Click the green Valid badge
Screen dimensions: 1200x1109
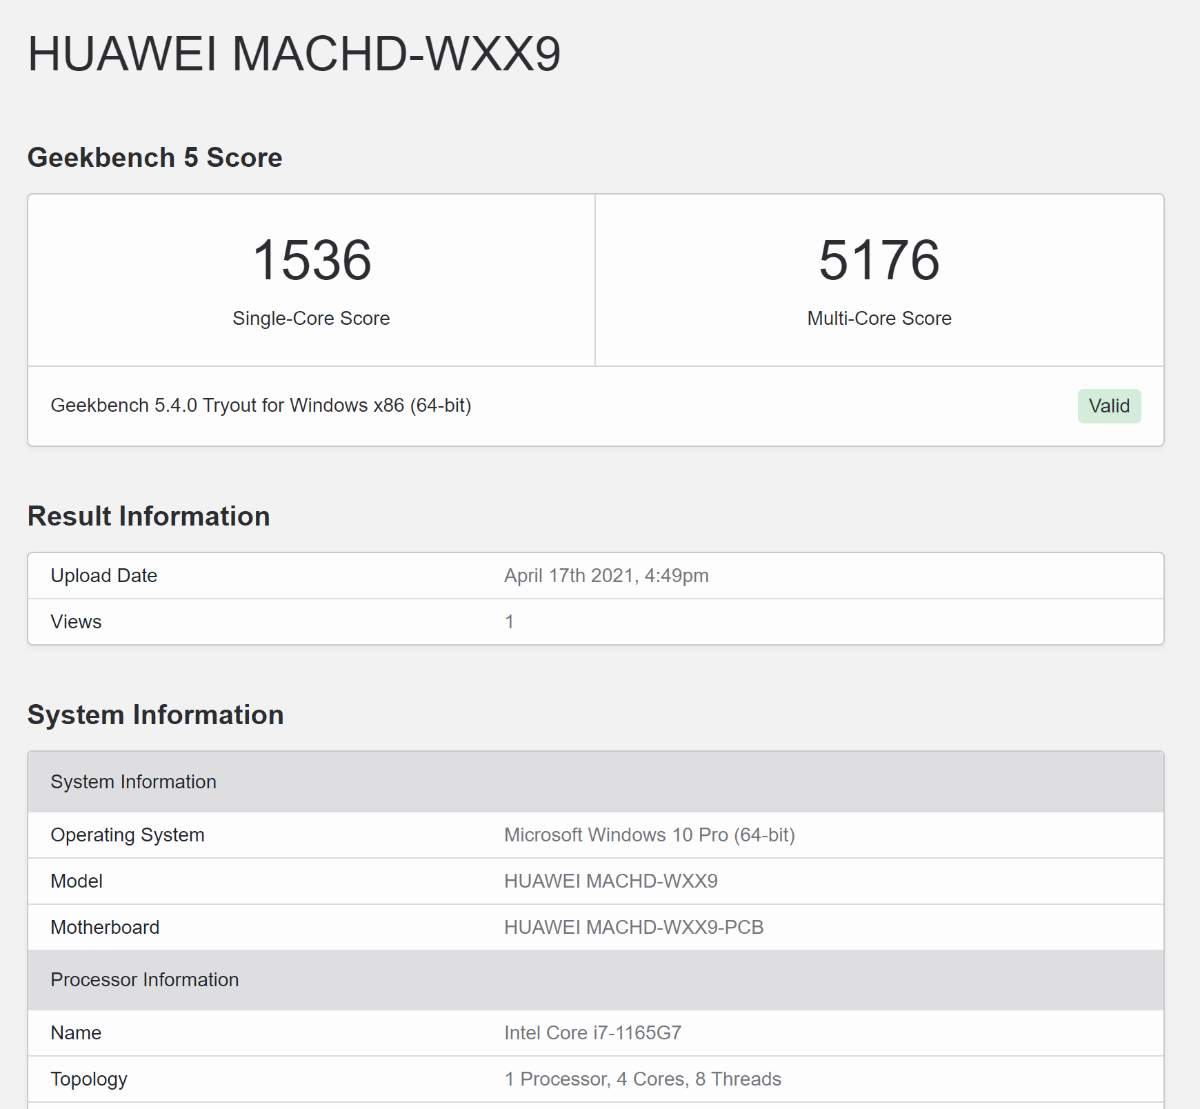(1109, 406)
